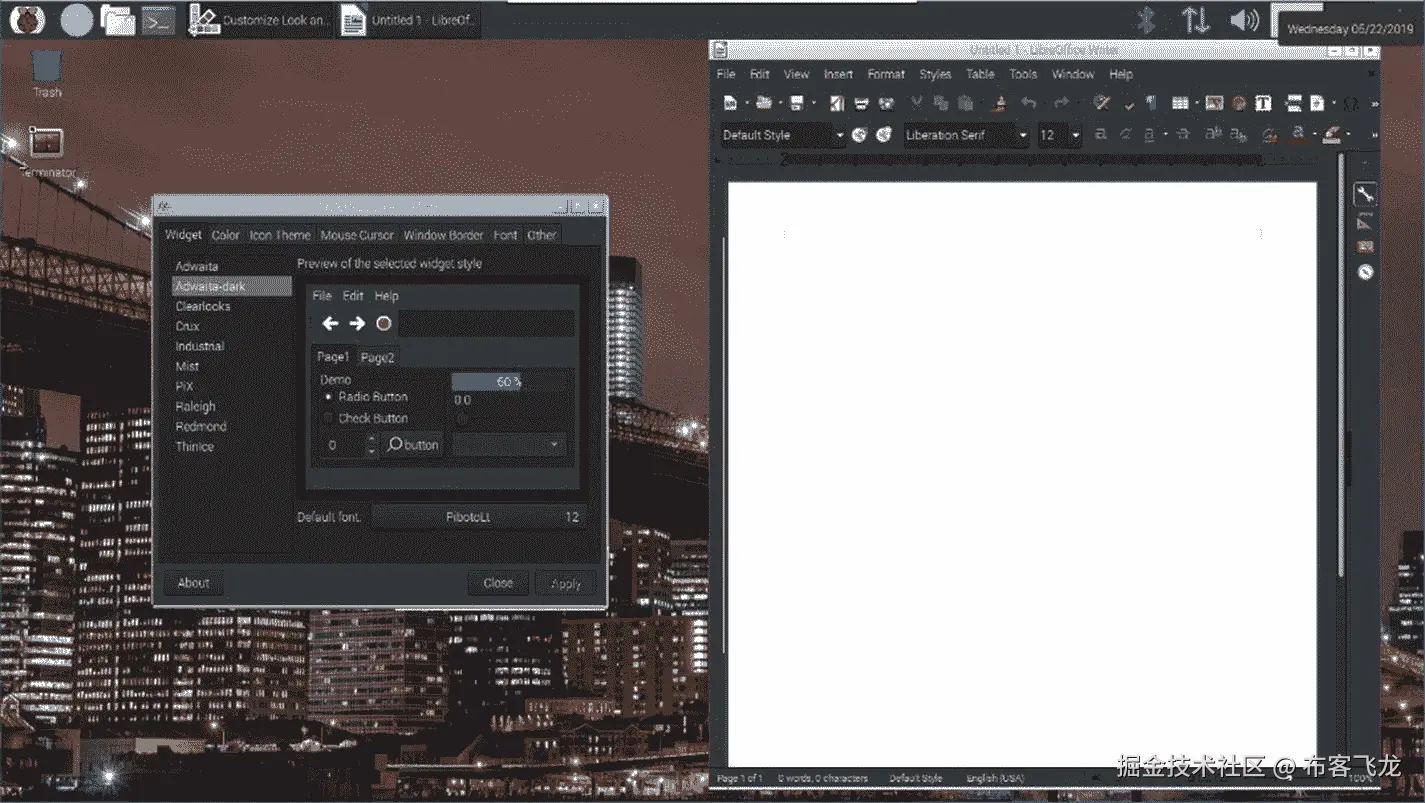The image size is (1425, 803).
Task: Select the Clearlooks theme in the list
Action: pyautogui.click(x=203, y=306)
